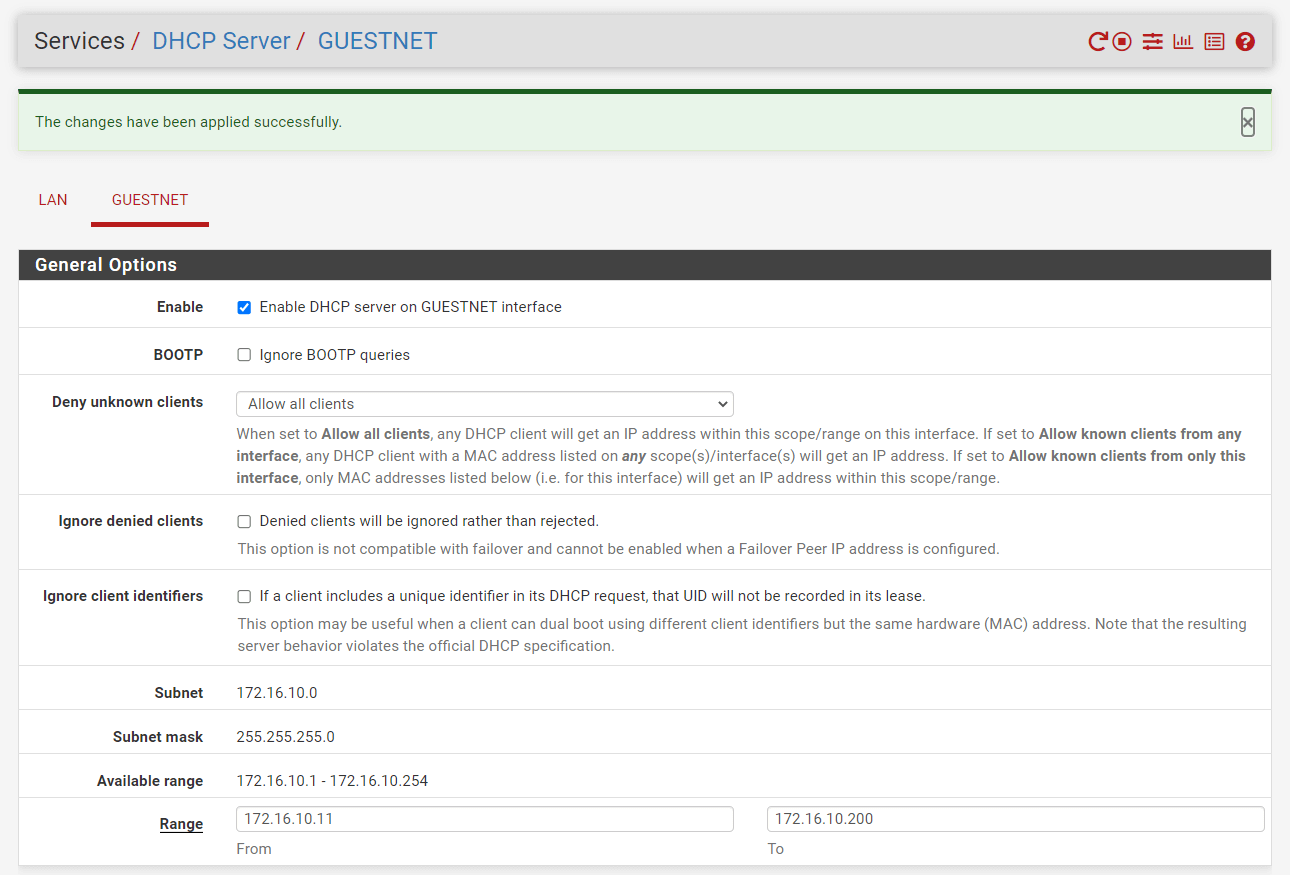Open related status chart icon
The image size is (1290, 875).
pos(1183,41)
